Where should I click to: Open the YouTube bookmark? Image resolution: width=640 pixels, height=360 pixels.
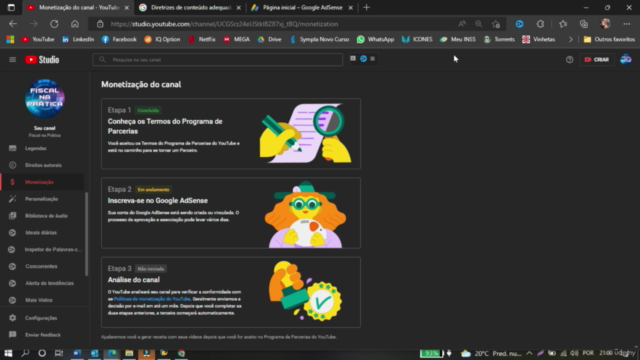point(38,39)
